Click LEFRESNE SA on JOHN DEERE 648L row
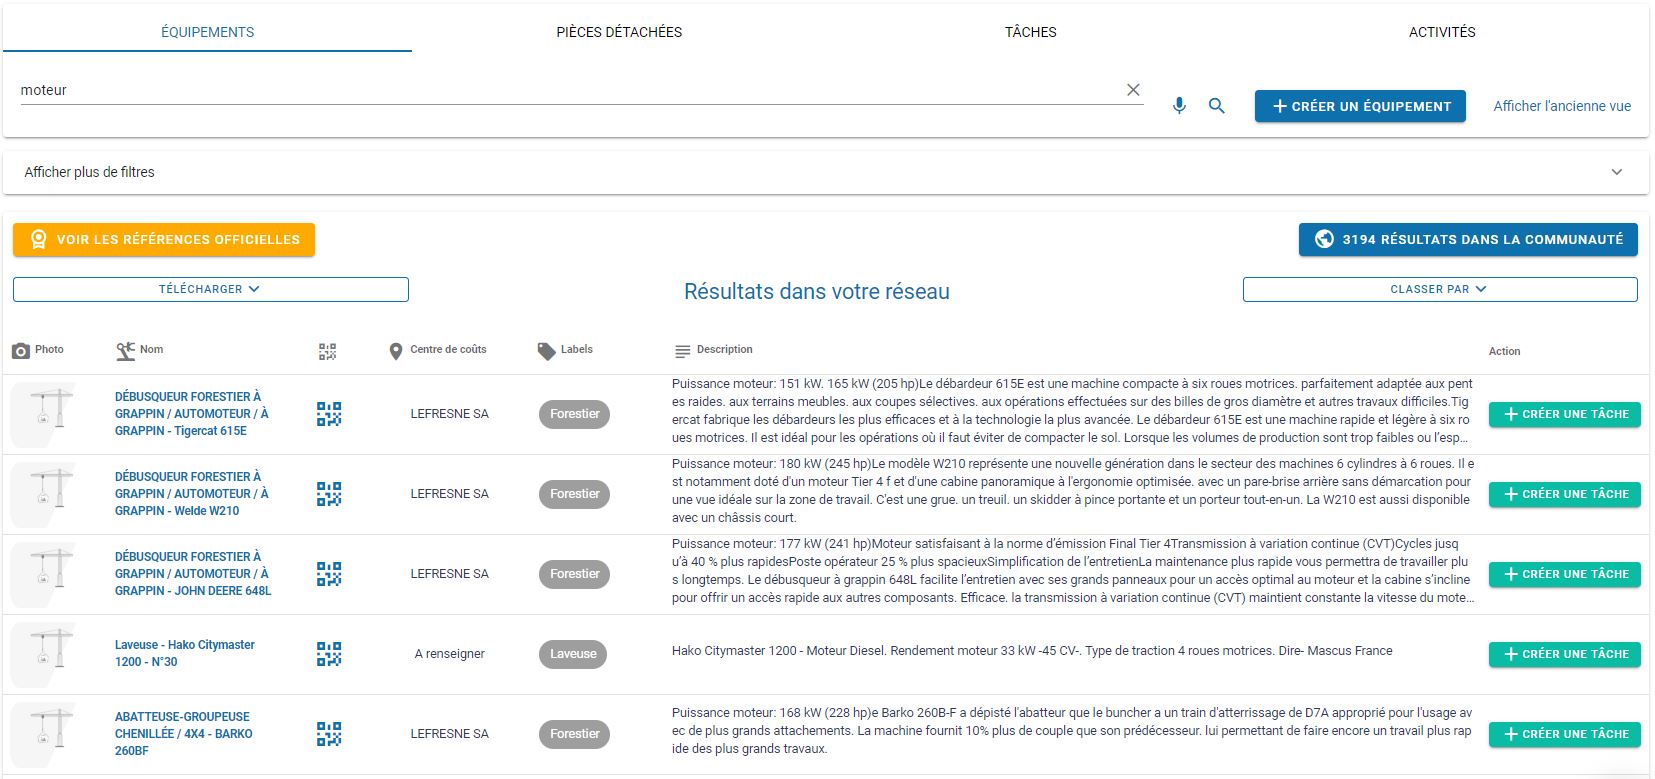This screenshot has width=1655, height=779. (450, 574)
